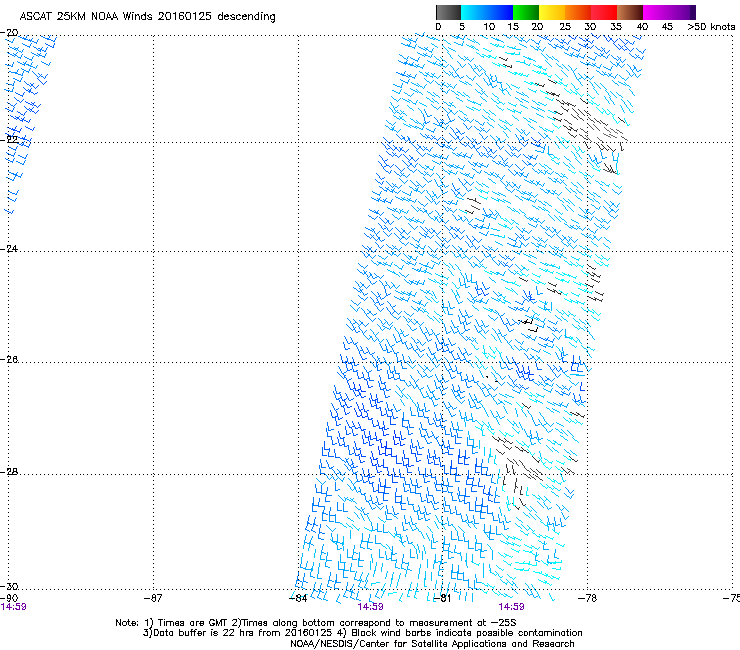Click the red 30–35 knots color bar segment

click(604, 12)
